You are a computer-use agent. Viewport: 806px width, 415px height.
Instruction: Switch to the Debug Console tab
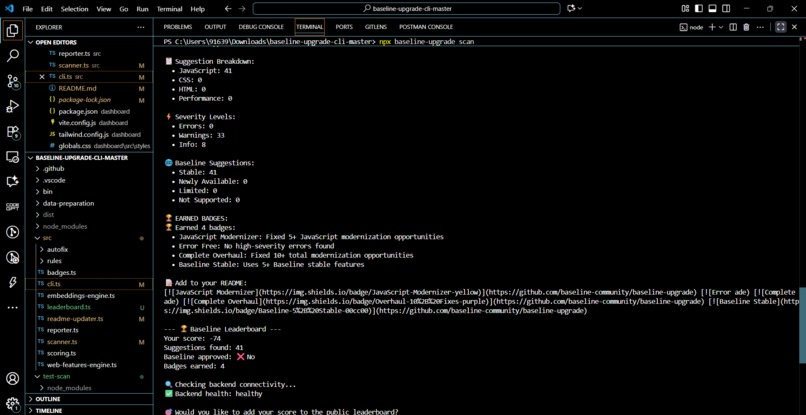[261, 27]
